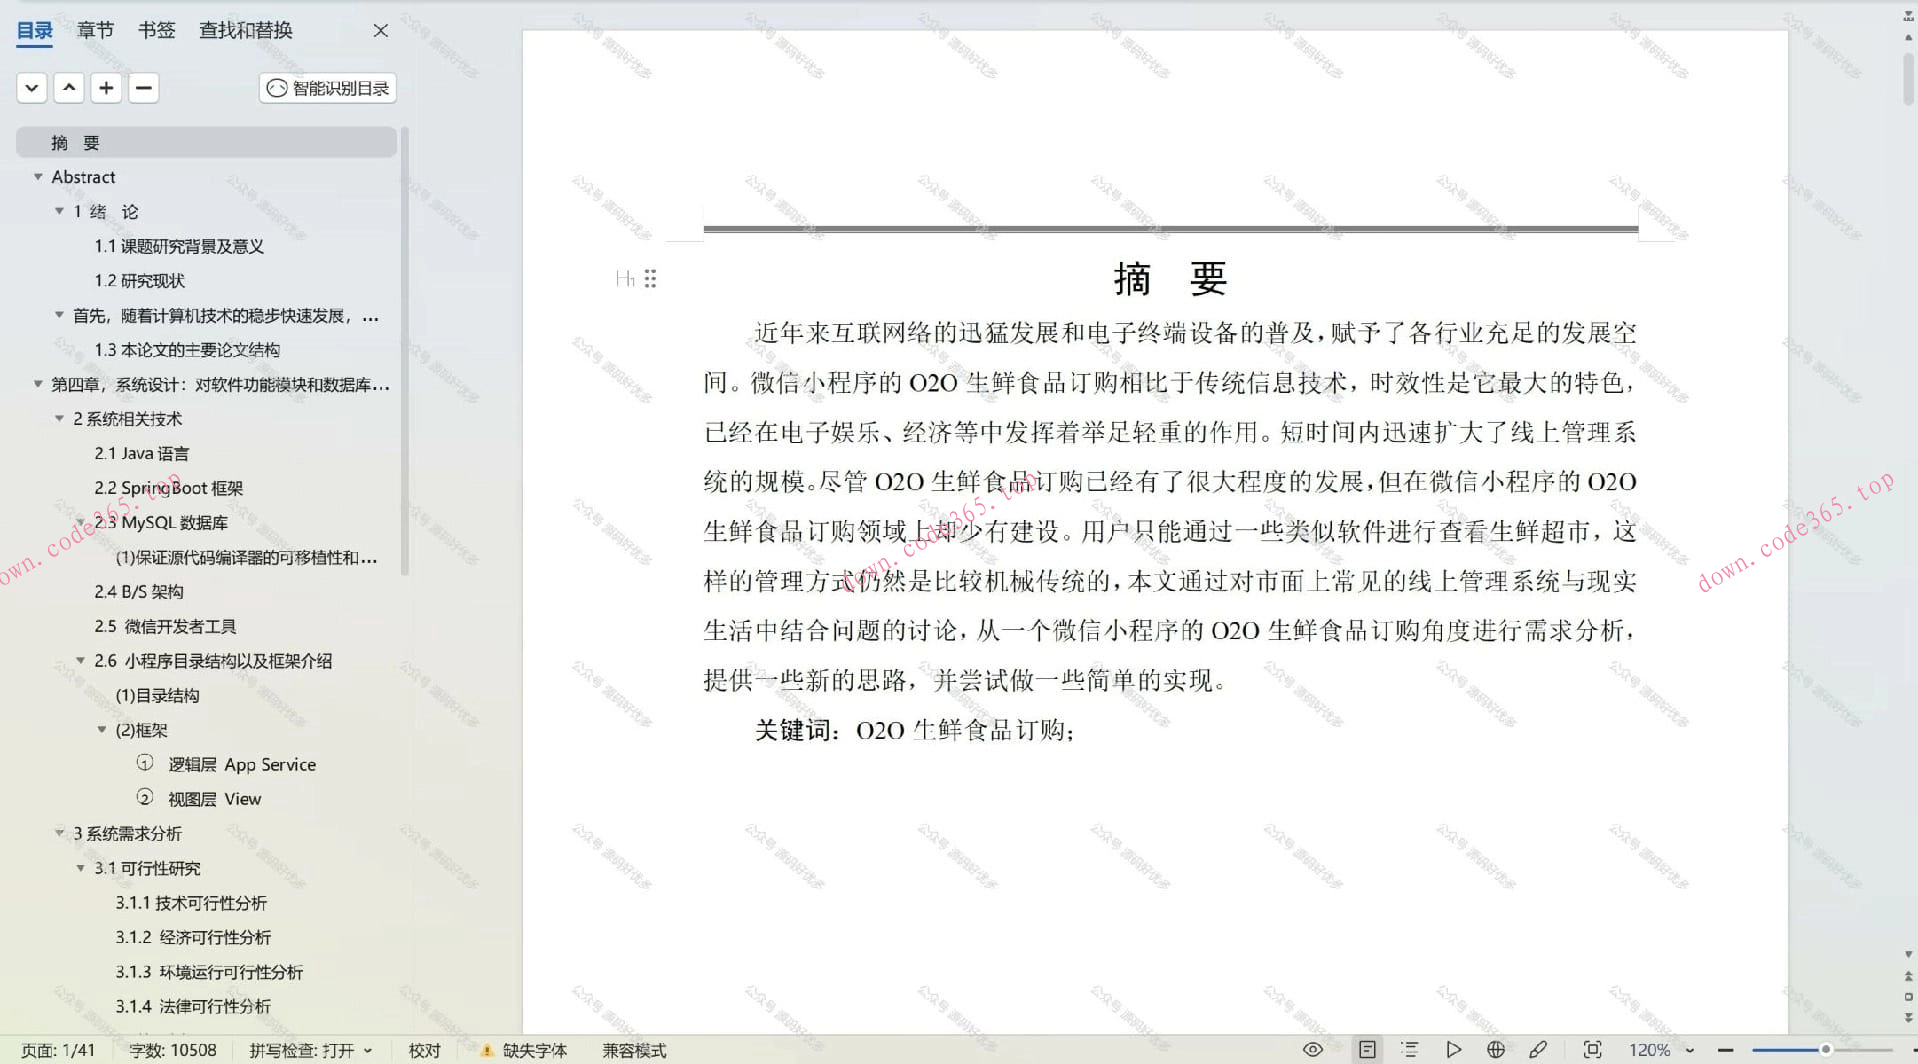Image resolution: width=1918 pixels, height=1064 pixels.
Task: Select the 目录 (catalog) panel icon
Action: point(33,30)
